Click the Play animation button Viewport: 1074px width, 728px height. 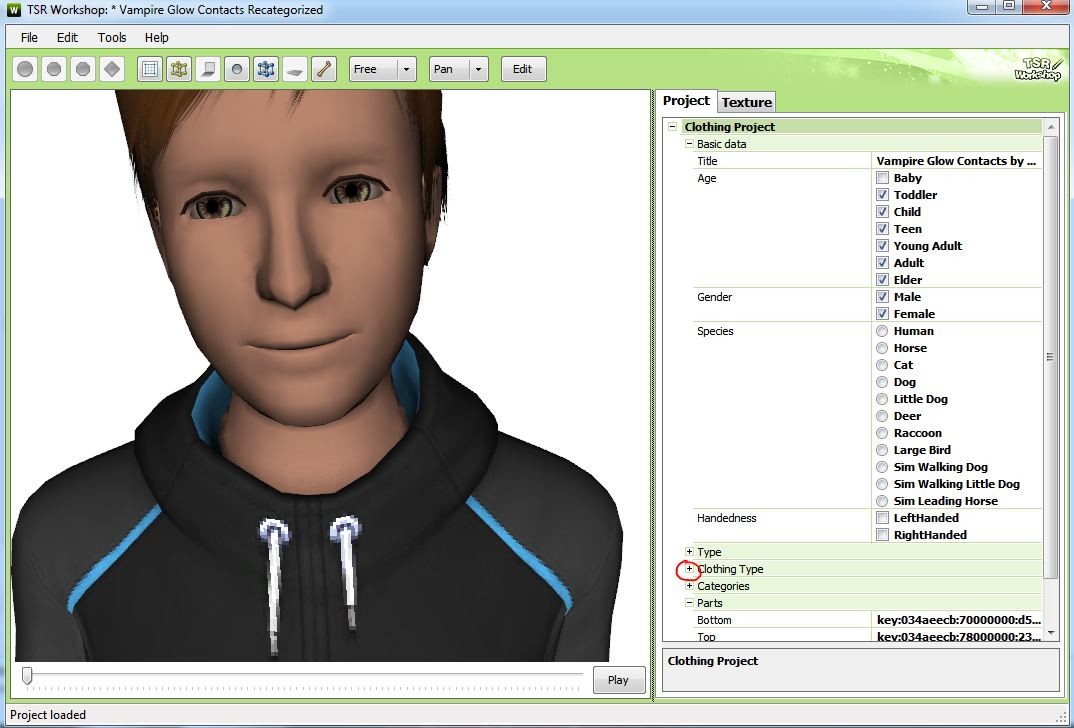(x=618, y=680)
